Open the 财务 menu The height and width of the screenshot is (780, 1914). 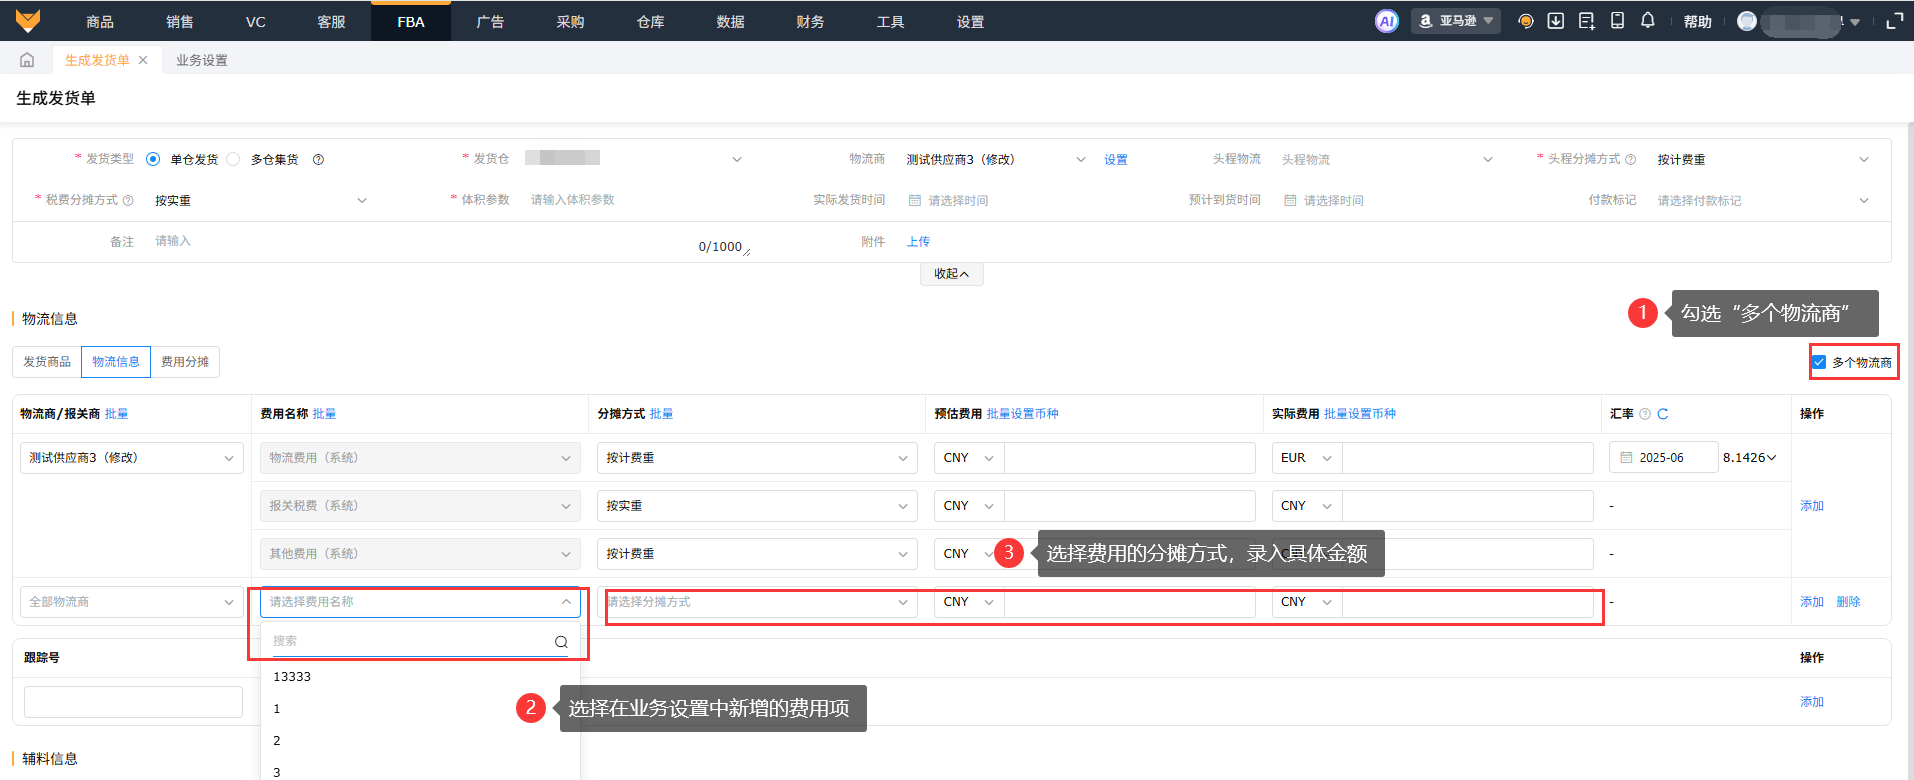tap(810, 21)
